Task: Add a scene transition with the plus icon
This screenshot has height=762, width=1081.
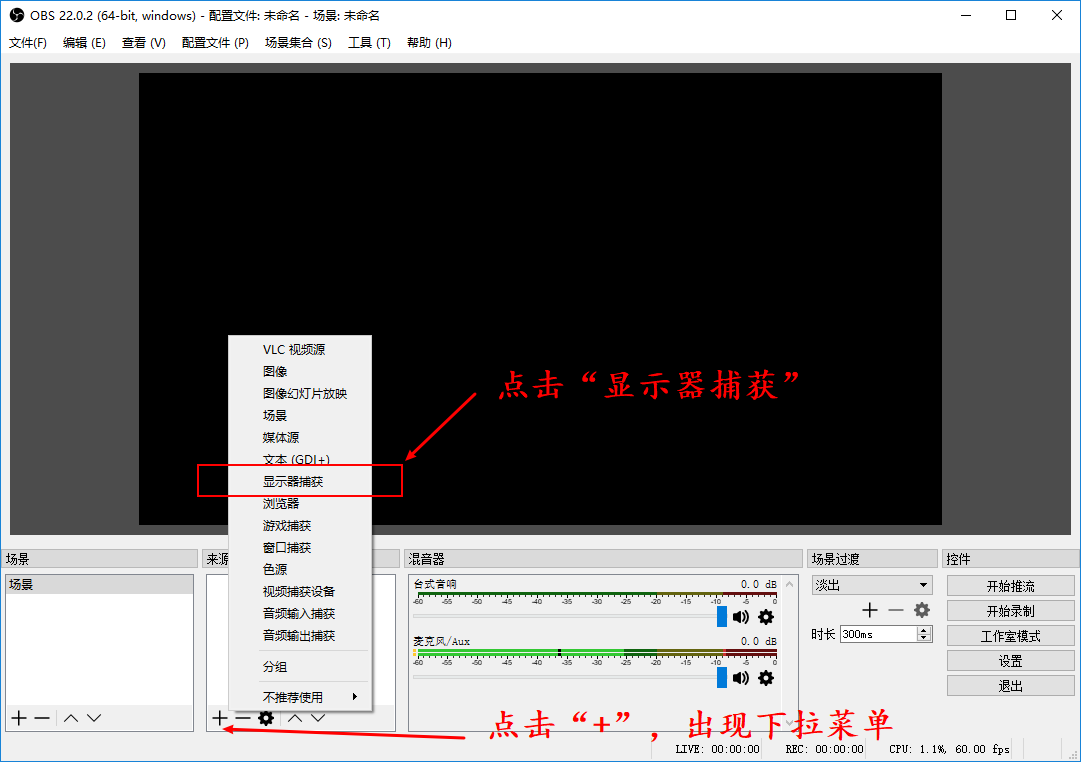Action: click(x=870, y=610)
